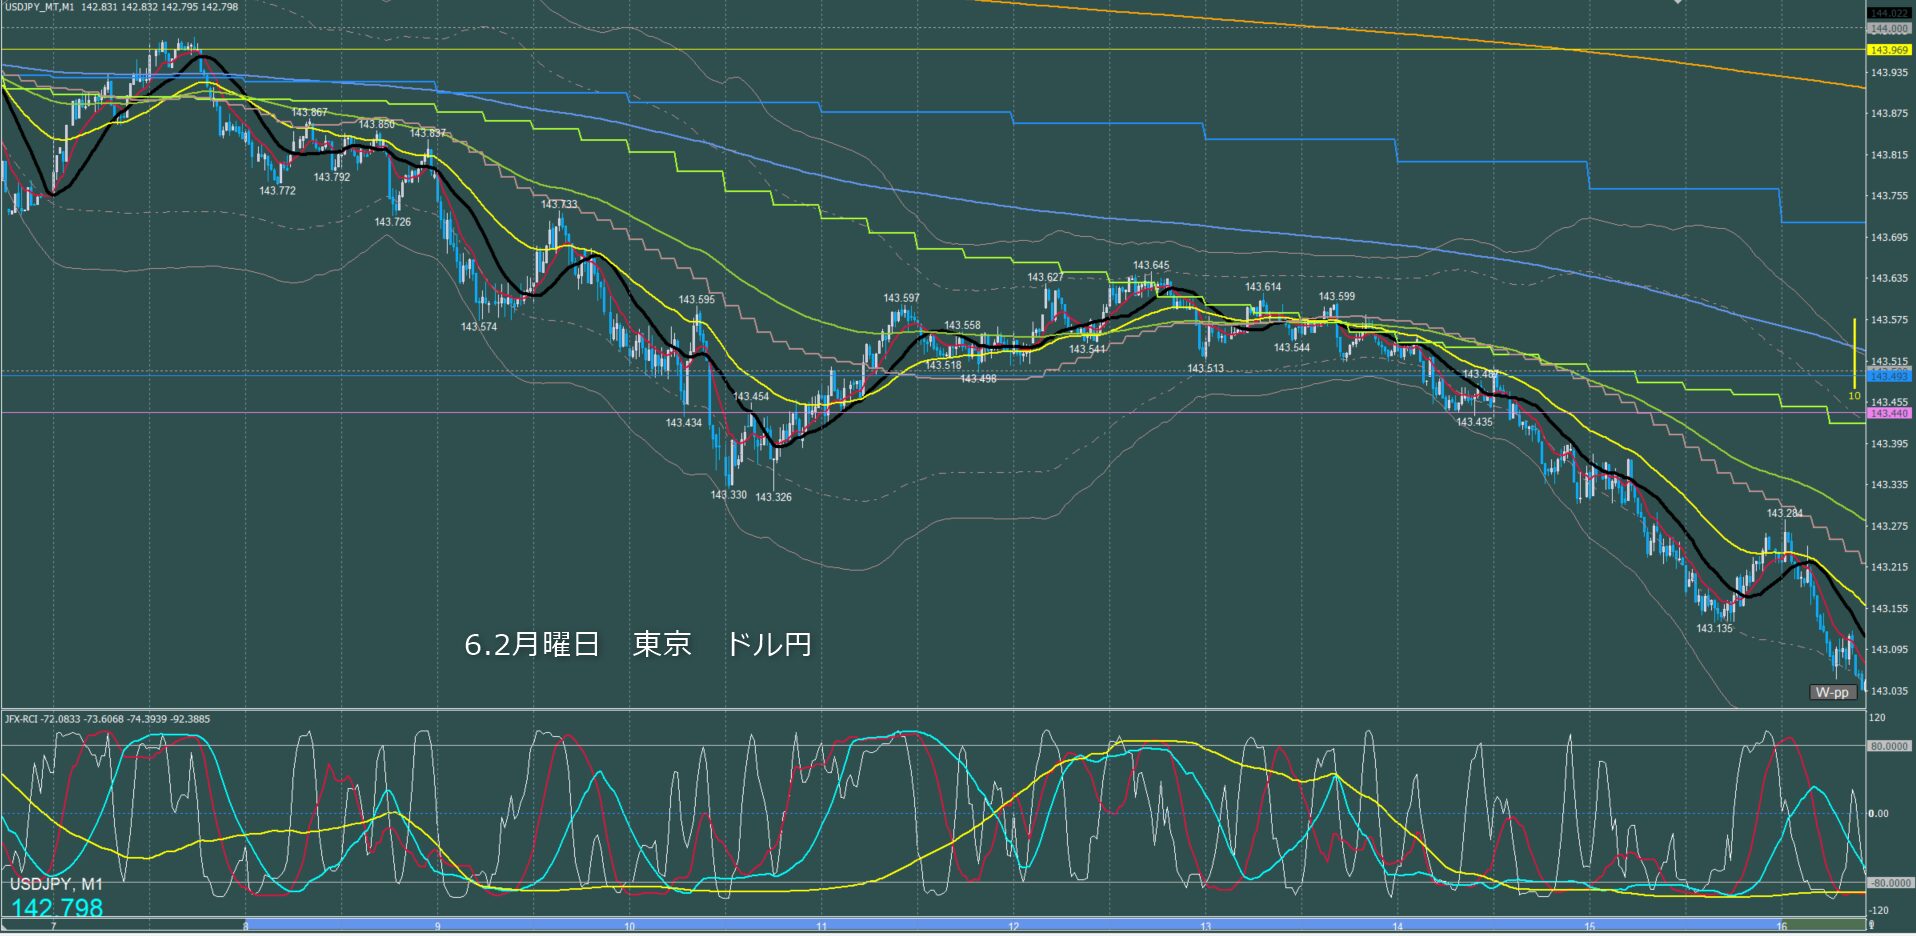
Task: Click the hour 16 time axis label
Action: pos(1781,927)
